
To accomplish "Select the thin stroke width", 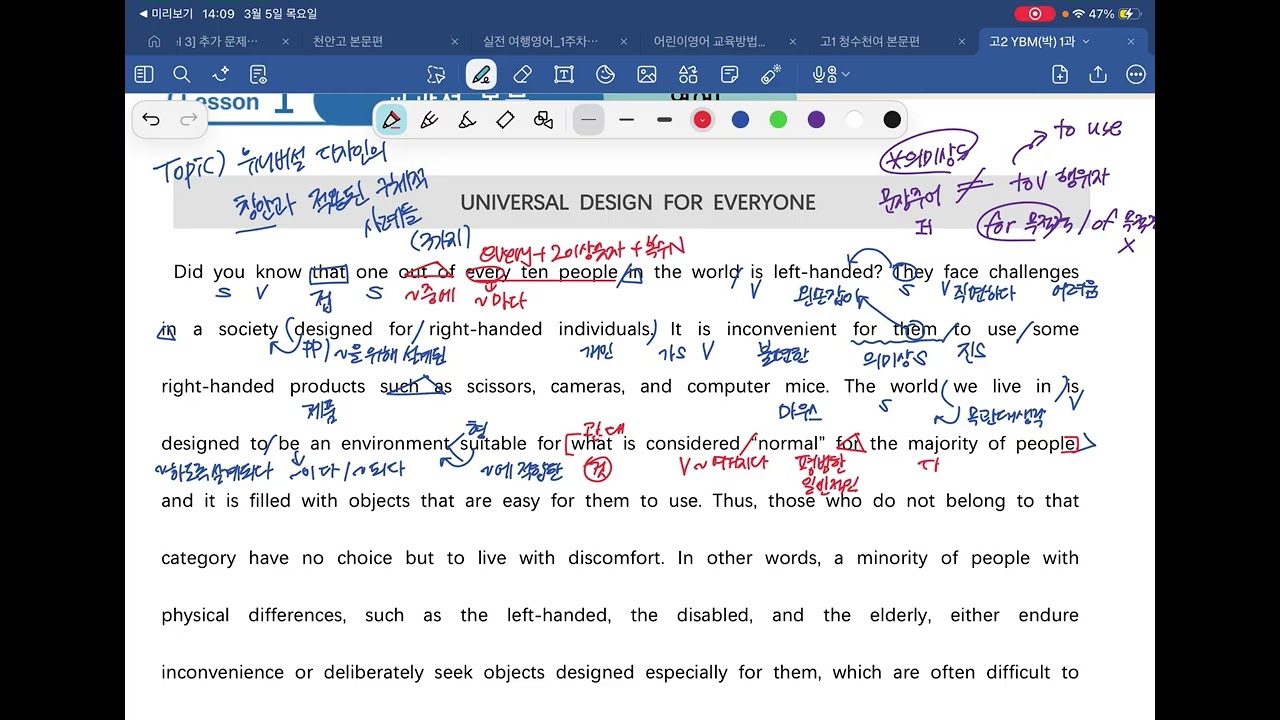I will (x=588, y=120).
